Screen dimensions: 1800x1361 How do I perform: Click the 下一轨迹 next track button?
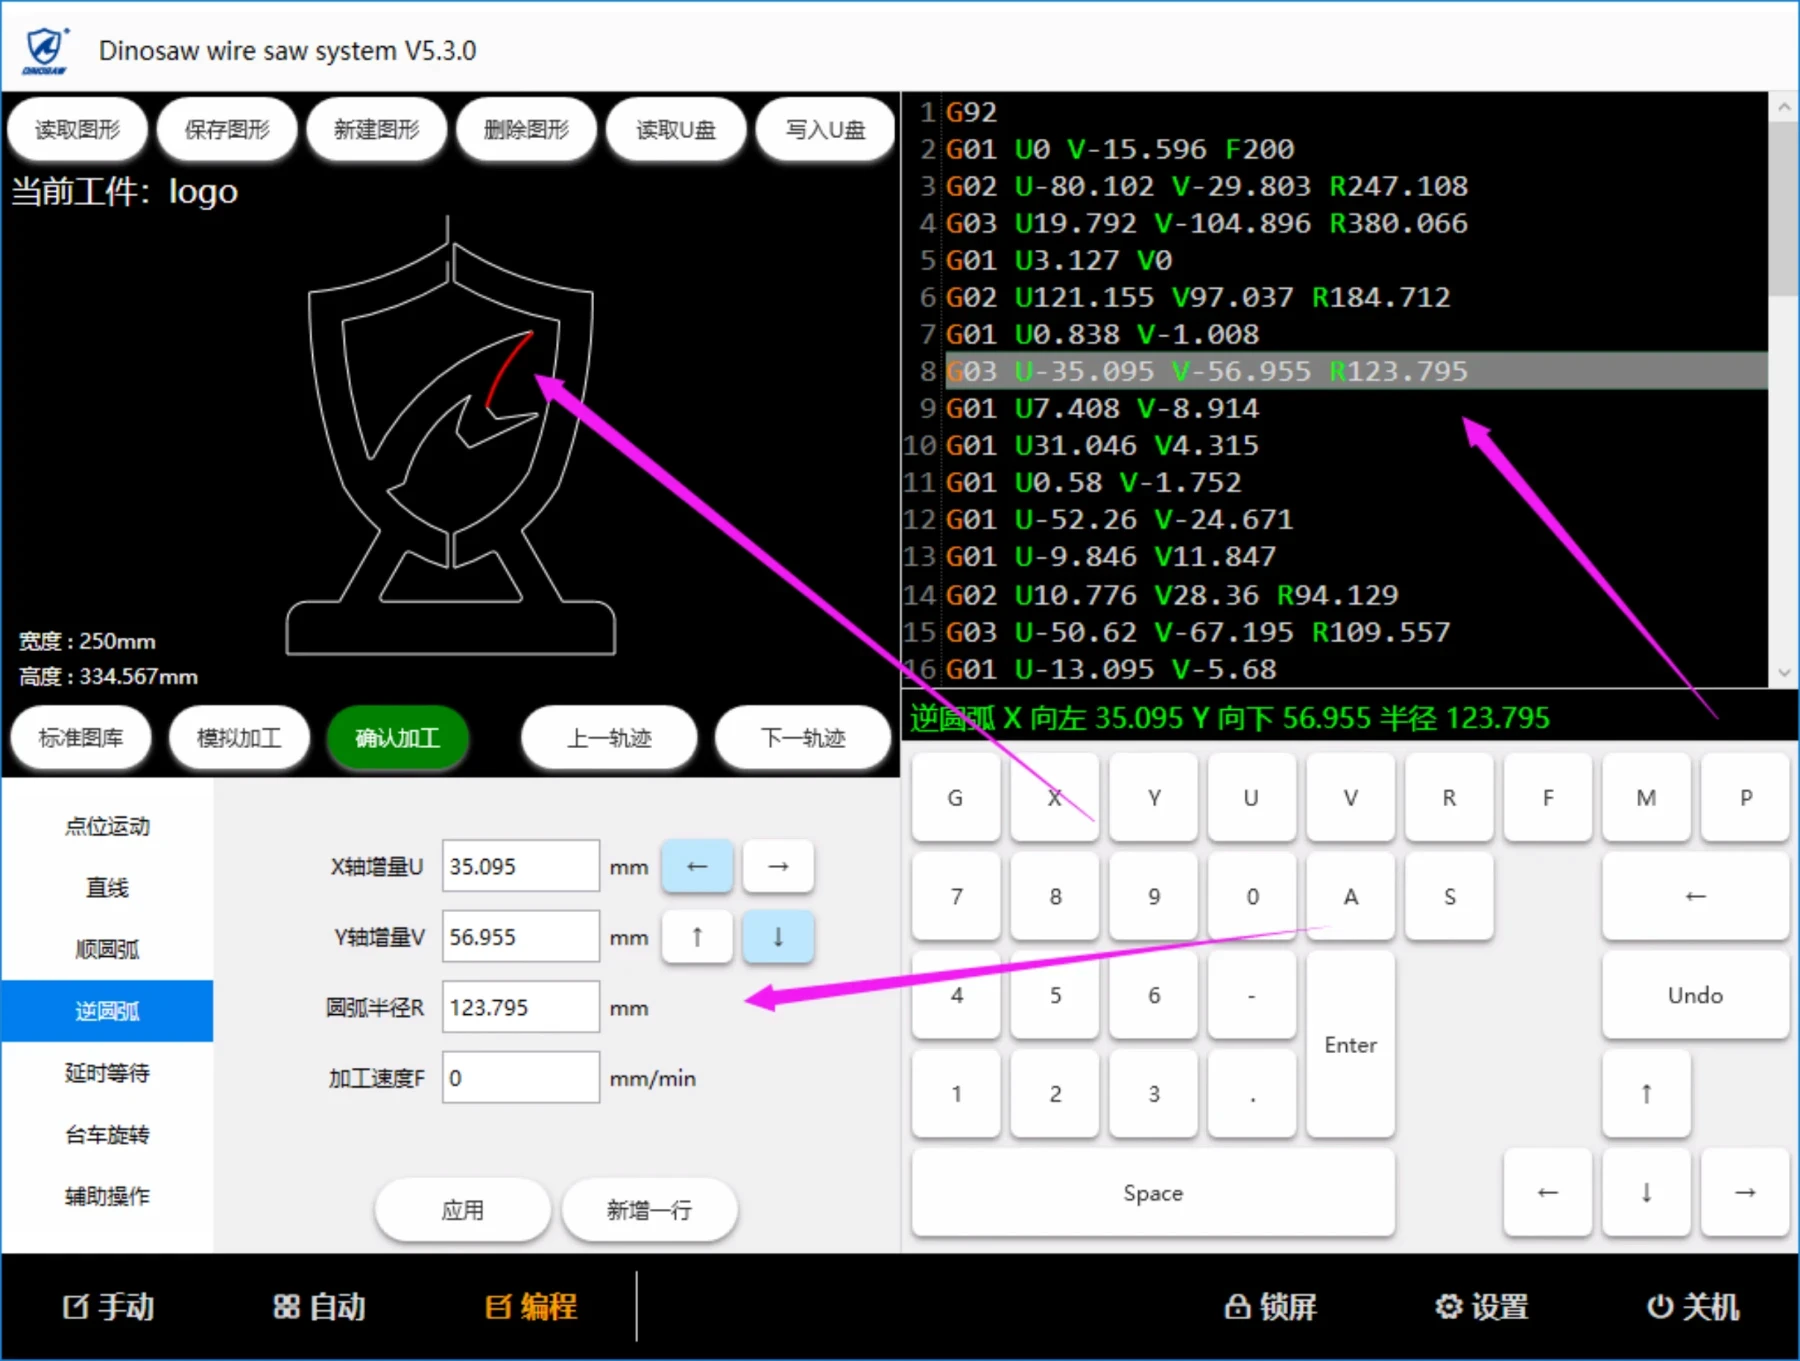pos(802,738)
